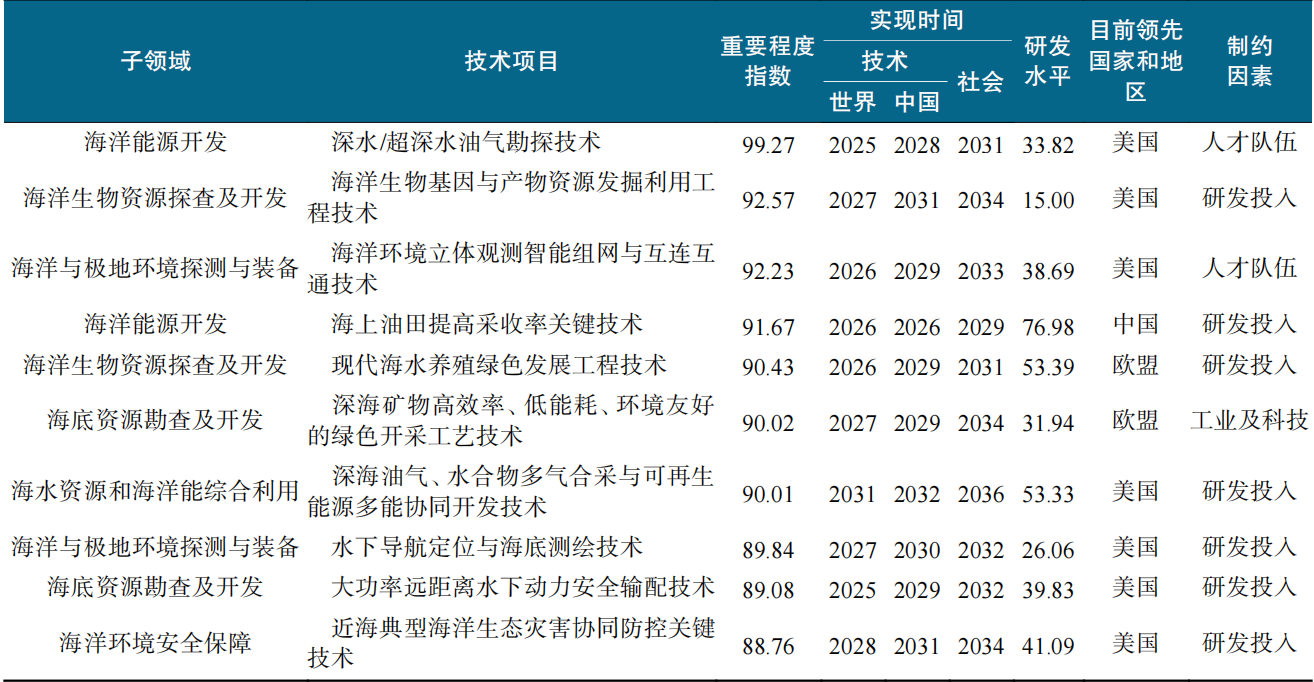This screenshot has width=1314, height=682.
Task: Click the 海水资源和海洋能综合利用 subfield cell
Action: pyautogui.click(x=155, y=491)
